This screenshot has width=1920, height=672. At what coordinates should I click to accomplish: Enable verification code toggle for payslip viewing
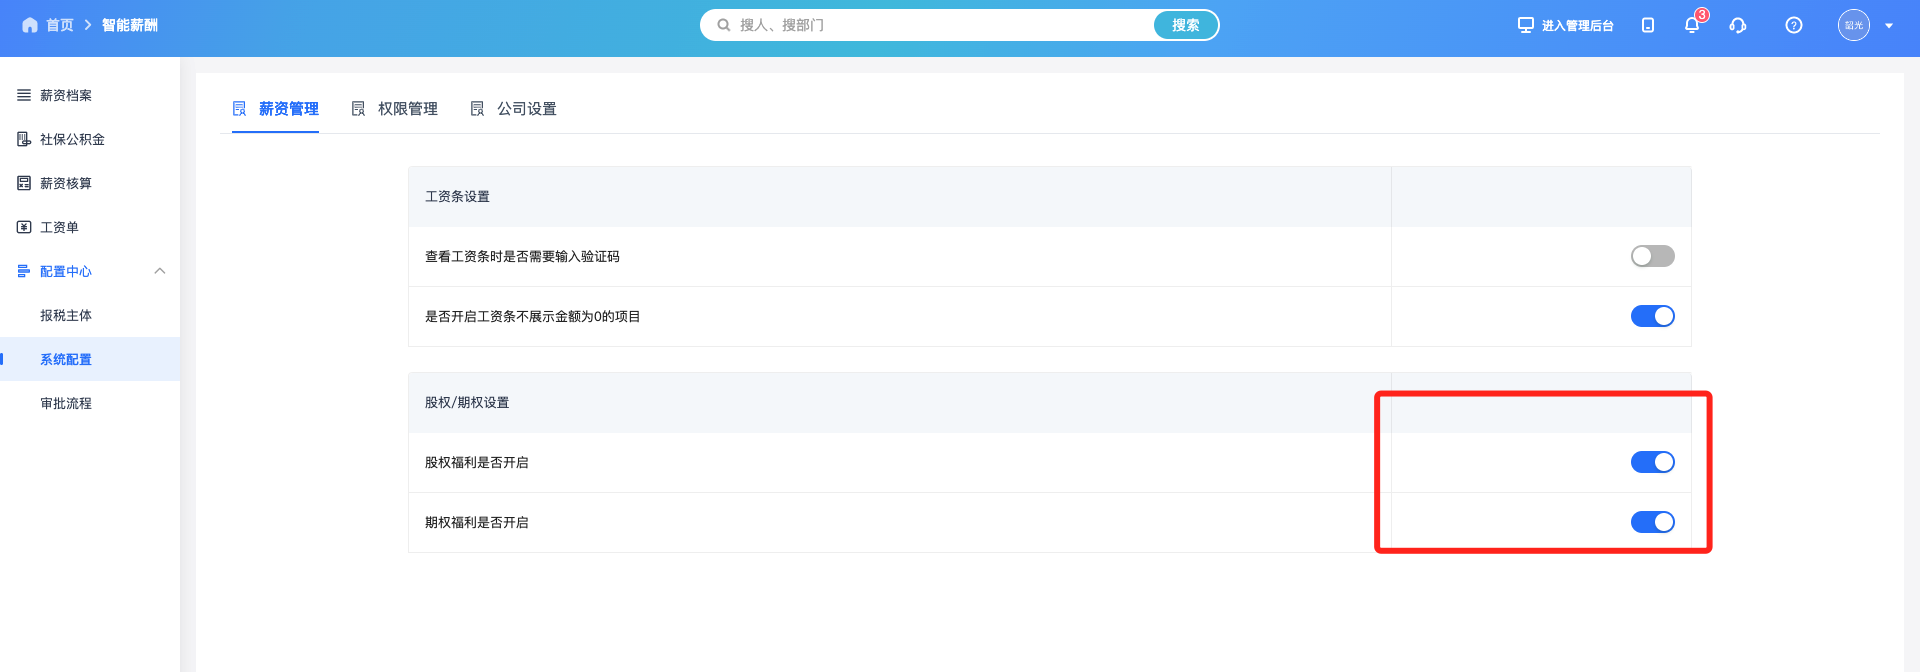(1652, 256)
